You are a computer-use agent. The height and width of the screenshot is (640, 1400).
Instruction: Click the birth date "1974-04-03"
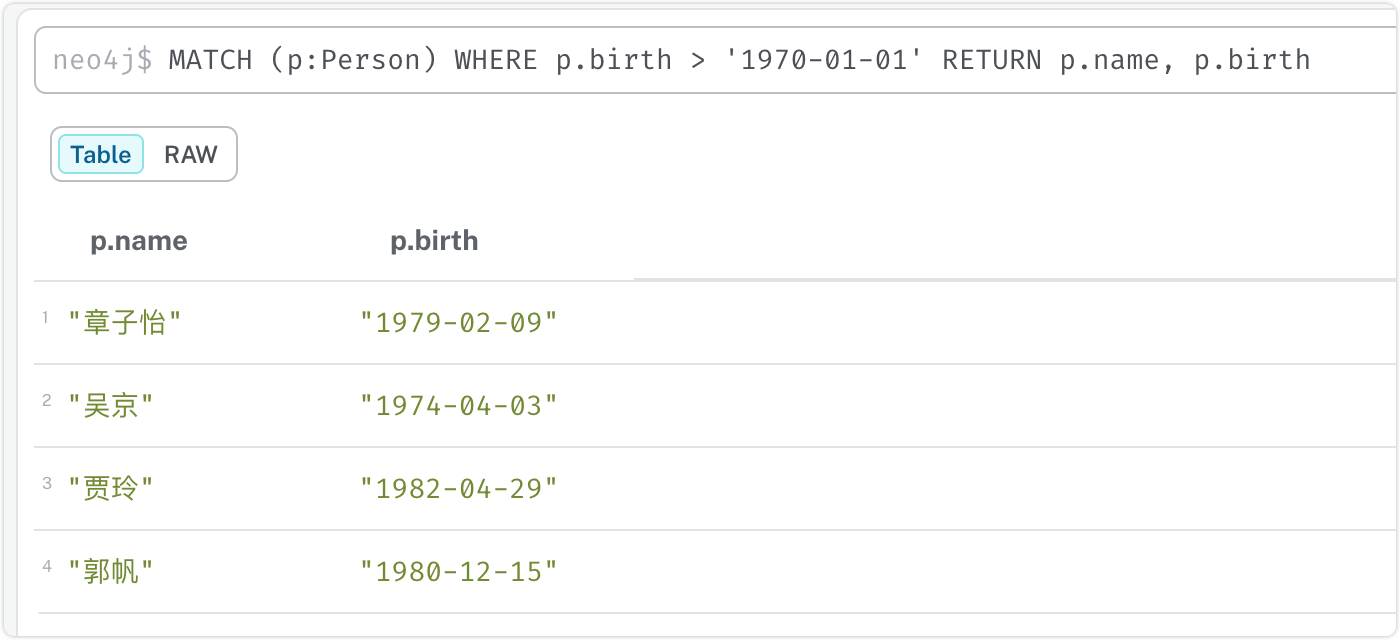tap(459, 406)
